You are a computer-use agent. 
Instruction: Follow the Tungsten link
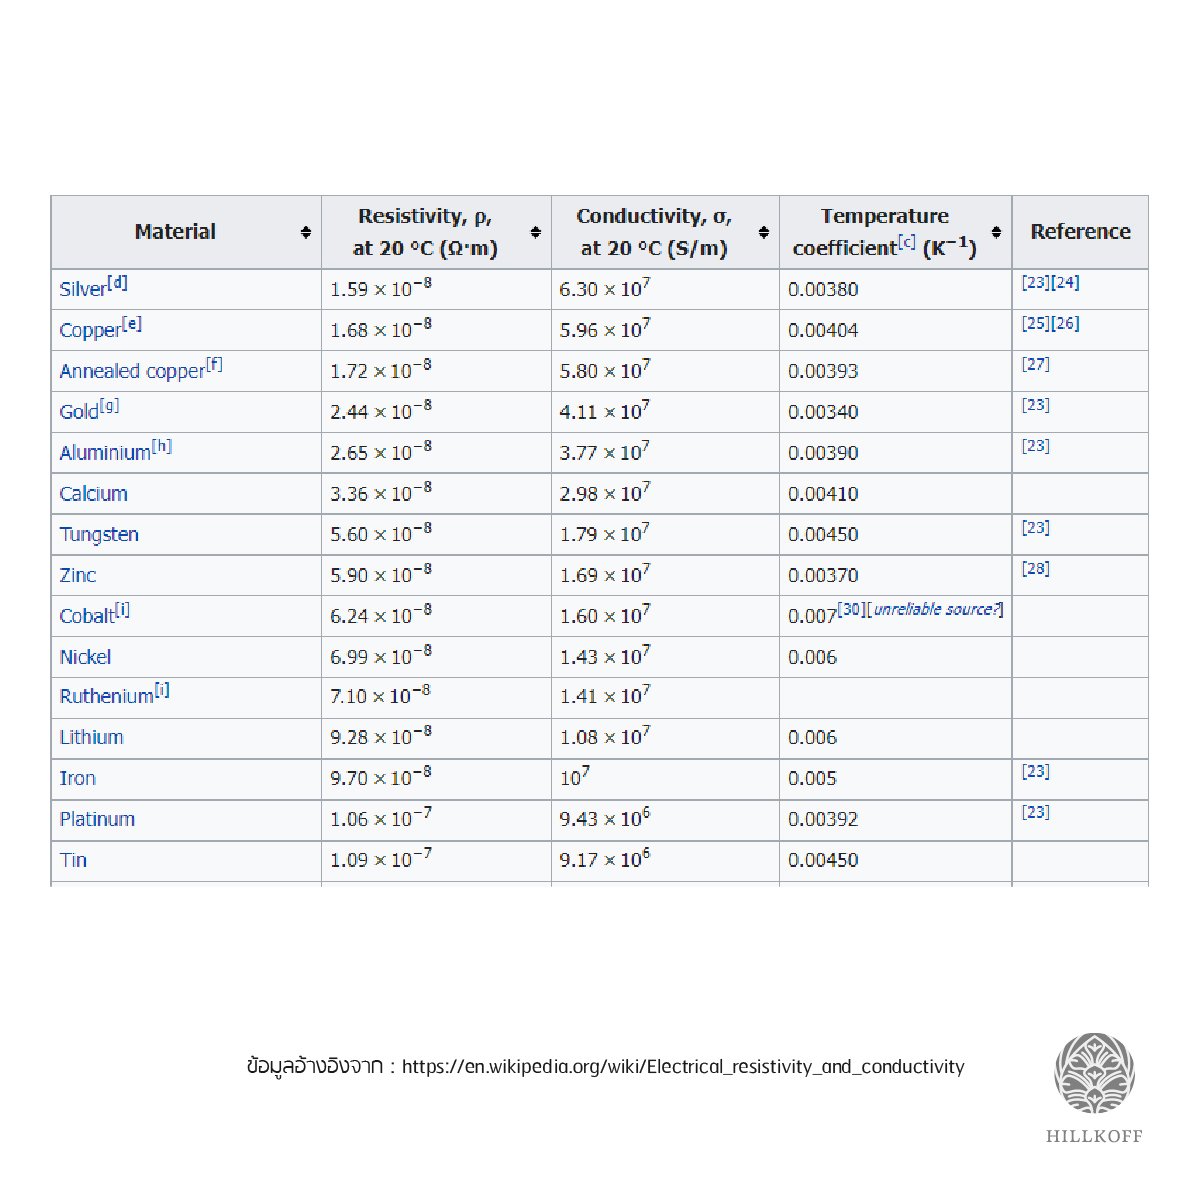pyautogui.click(x=98, y=534)
